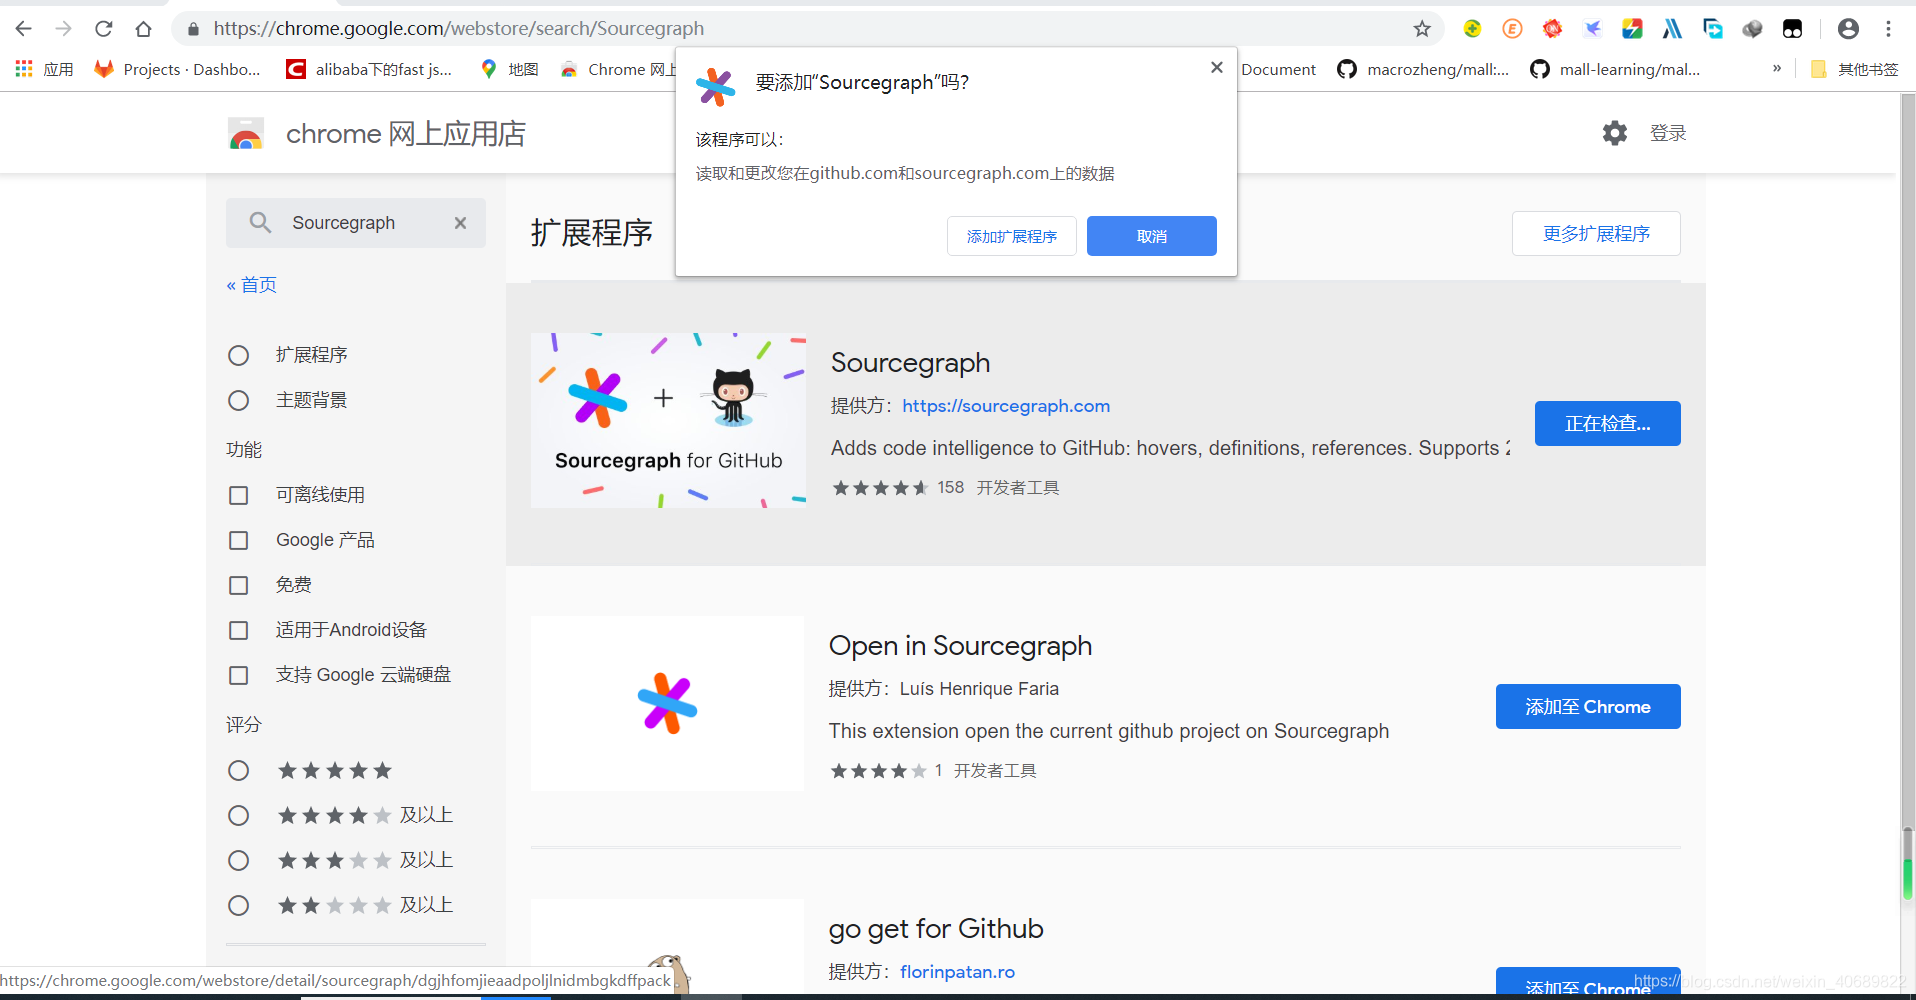Image resolution: width=1916 pixels, height=1000 pixels.
Task: Click the Sourcegraph result title
Action: pyautogui.click(x=910, y=363)
